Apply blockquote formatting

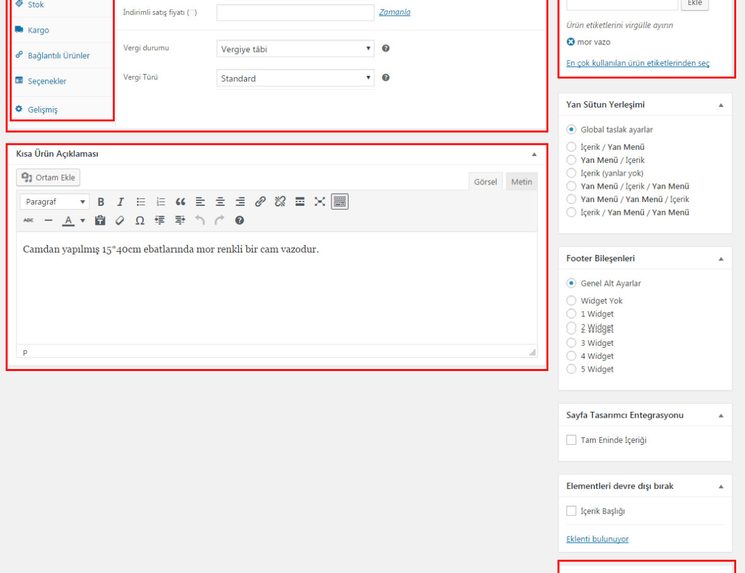181,201
